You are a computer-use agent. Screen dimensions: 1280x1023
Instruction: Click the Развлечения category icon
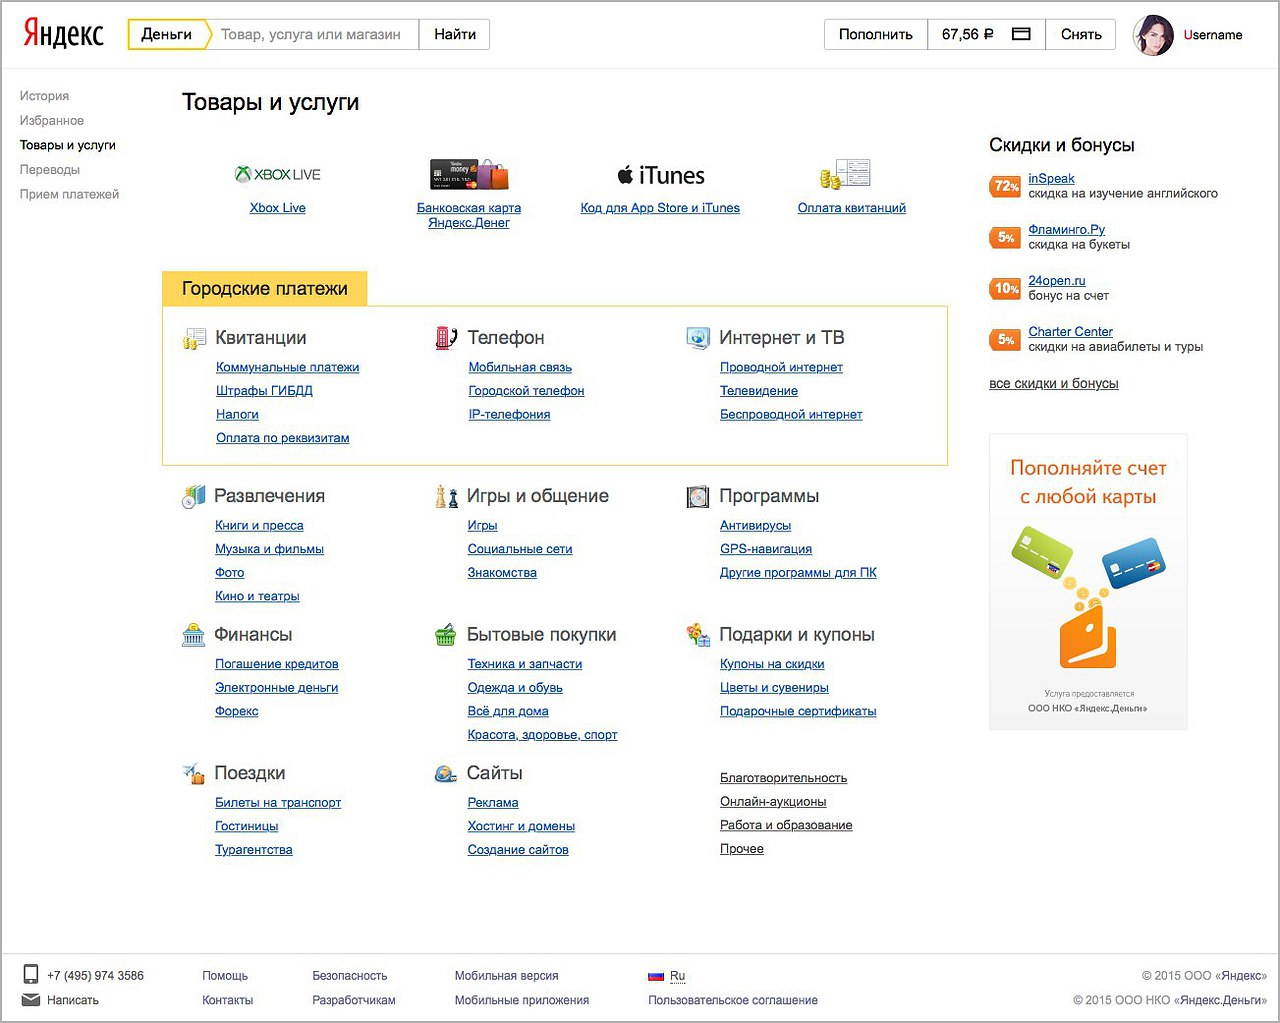tap(194, 496)
